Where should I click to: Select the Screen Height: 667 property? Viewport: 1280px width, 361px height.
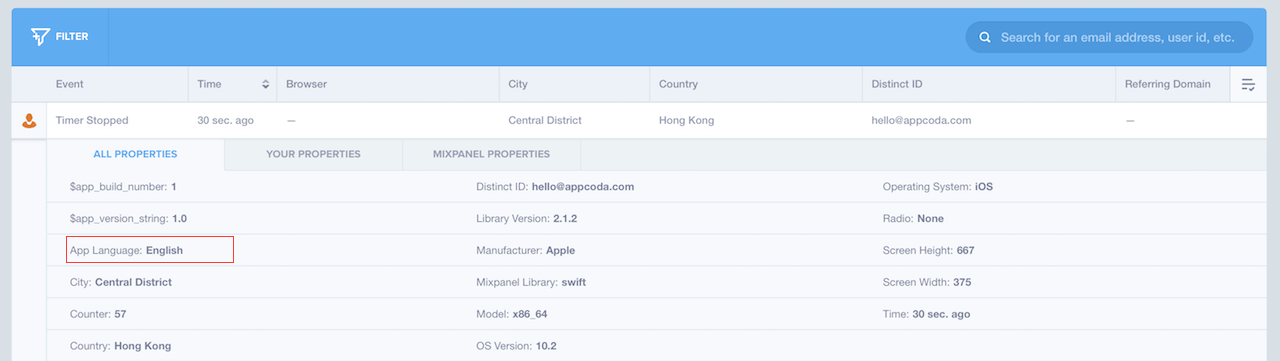click(928, 250)
